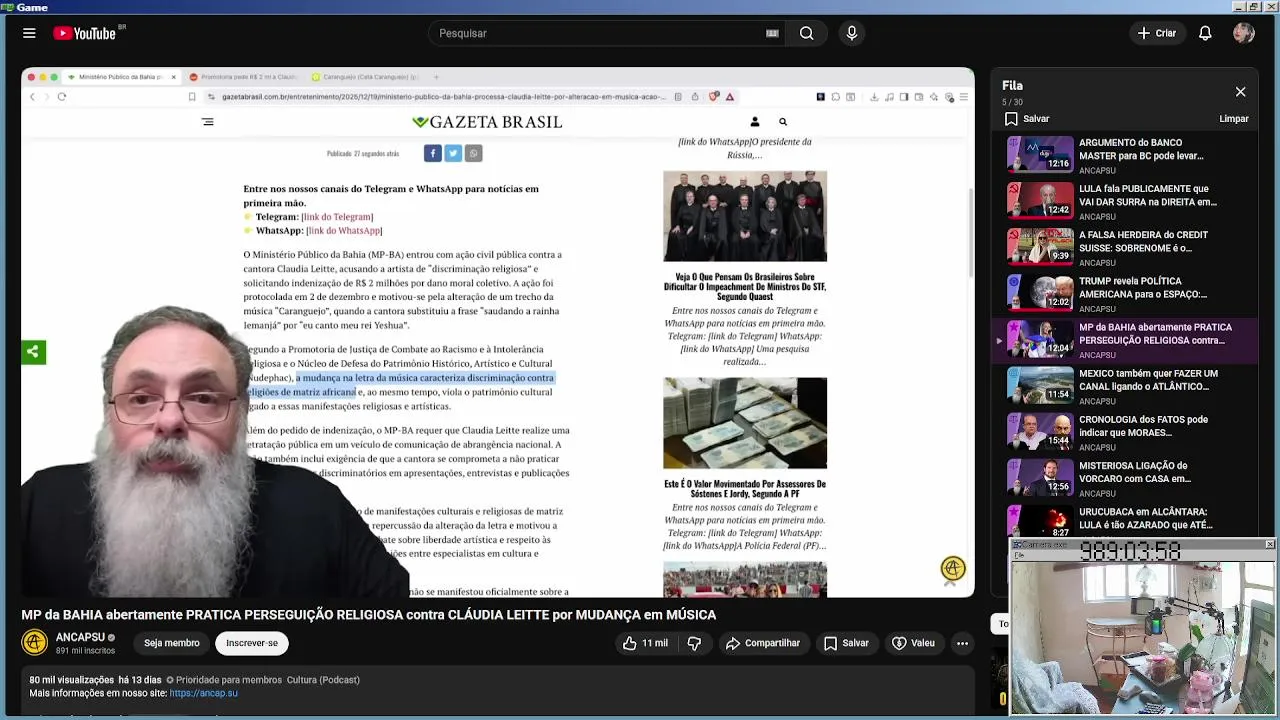
Task: Click the Gazeta Brasil logo in video
Action: pos(487,122)
